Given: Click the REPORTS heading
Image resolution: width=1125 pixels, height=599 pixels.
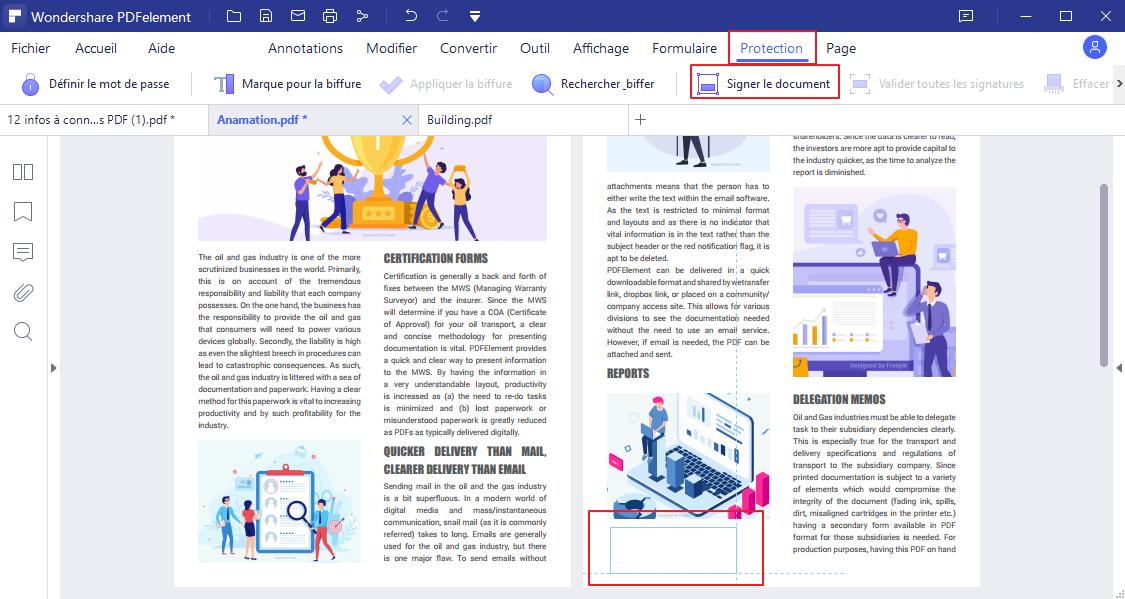Looking at the screenshot, I should pyautogui.click(x=628, y=373).
